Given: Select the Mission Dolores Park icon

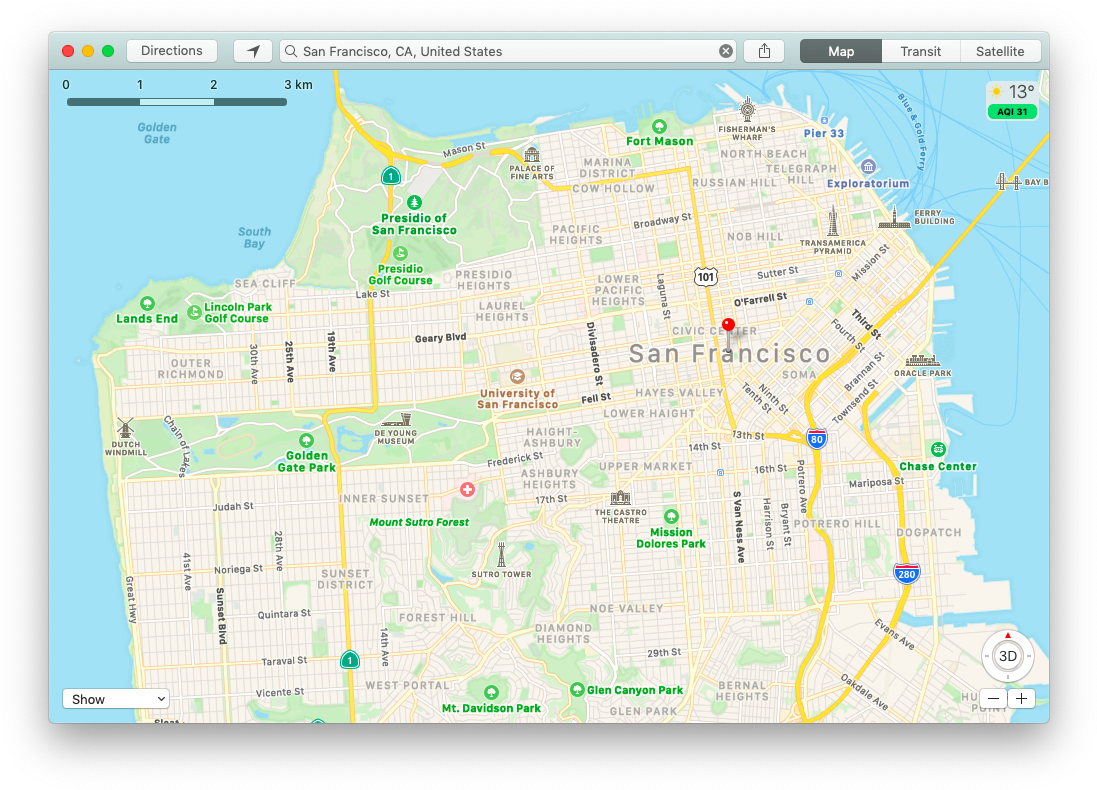Looking at the screenshot, I should pos(671,516).
